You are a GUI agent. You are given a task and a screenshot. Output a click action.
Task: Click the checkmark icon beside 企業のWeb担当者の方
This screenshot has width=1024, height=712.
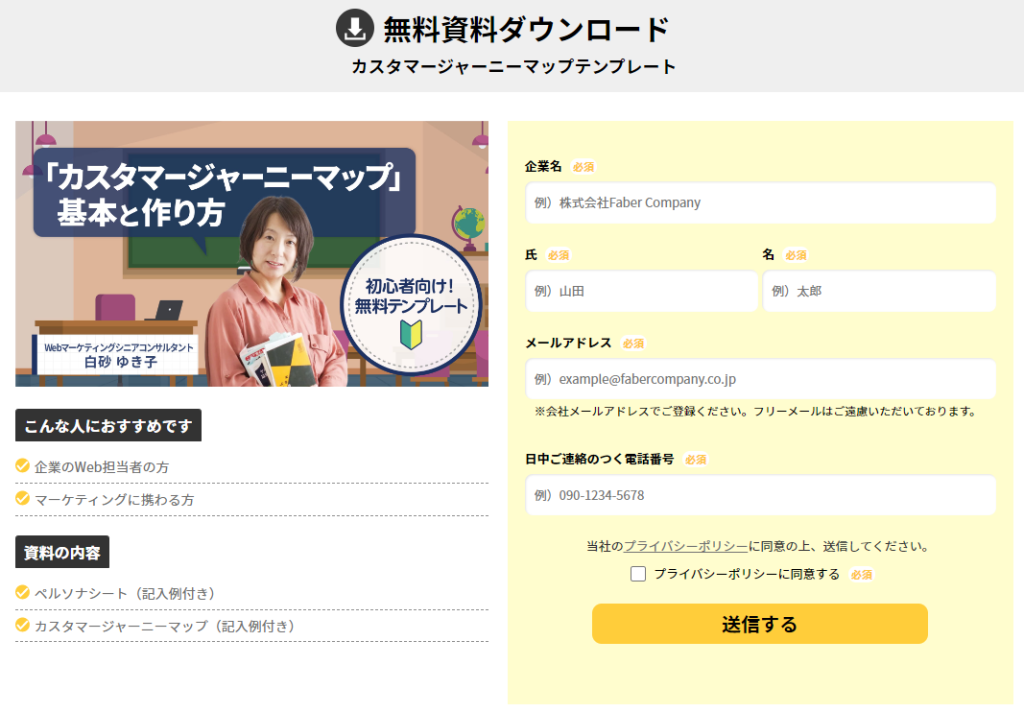point(23,466)
